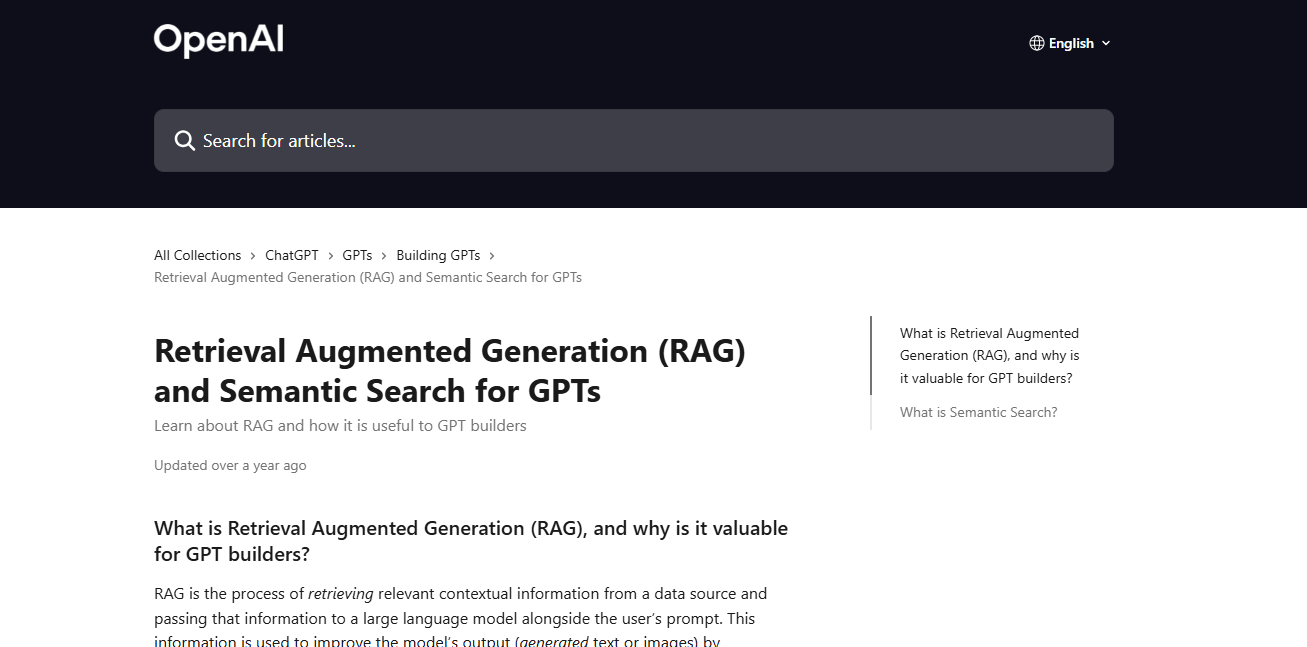Screen dimensions: 1307x647
Task: Open the ChatGPT breadcrumb link
Action: click(292, 255)
